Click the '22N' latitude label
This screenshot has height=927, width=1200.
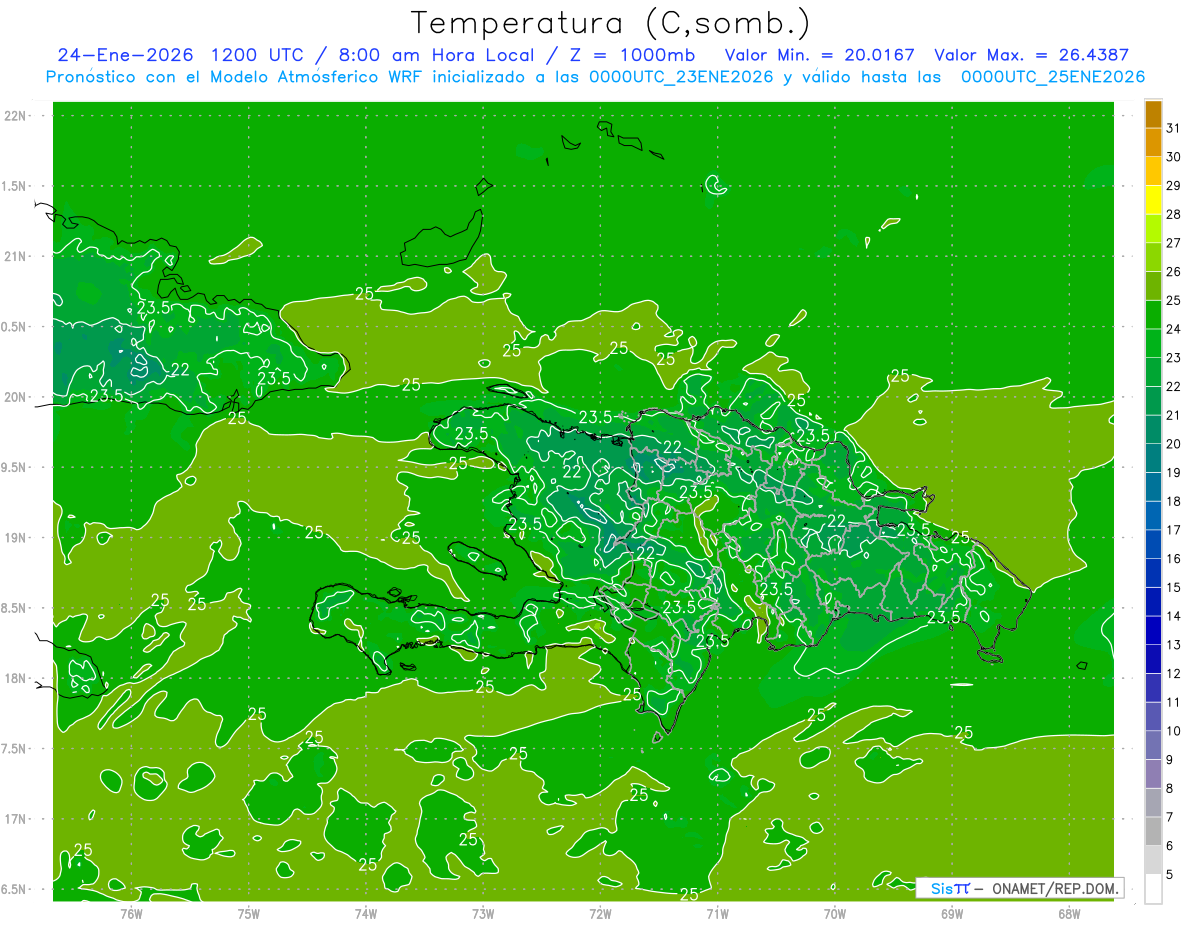pos(15,115)
